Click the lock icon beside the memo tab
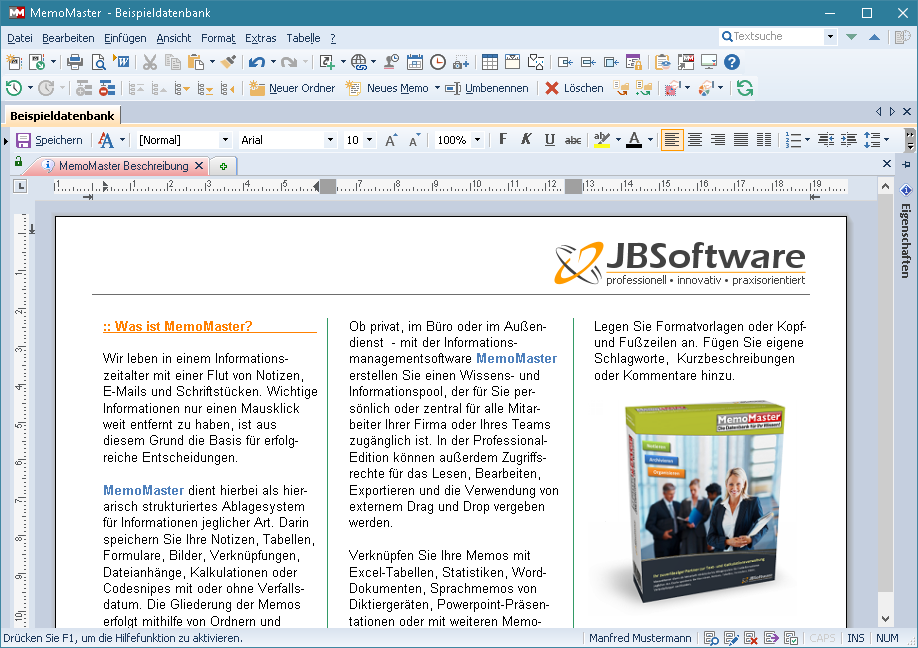 click(18, 162)
